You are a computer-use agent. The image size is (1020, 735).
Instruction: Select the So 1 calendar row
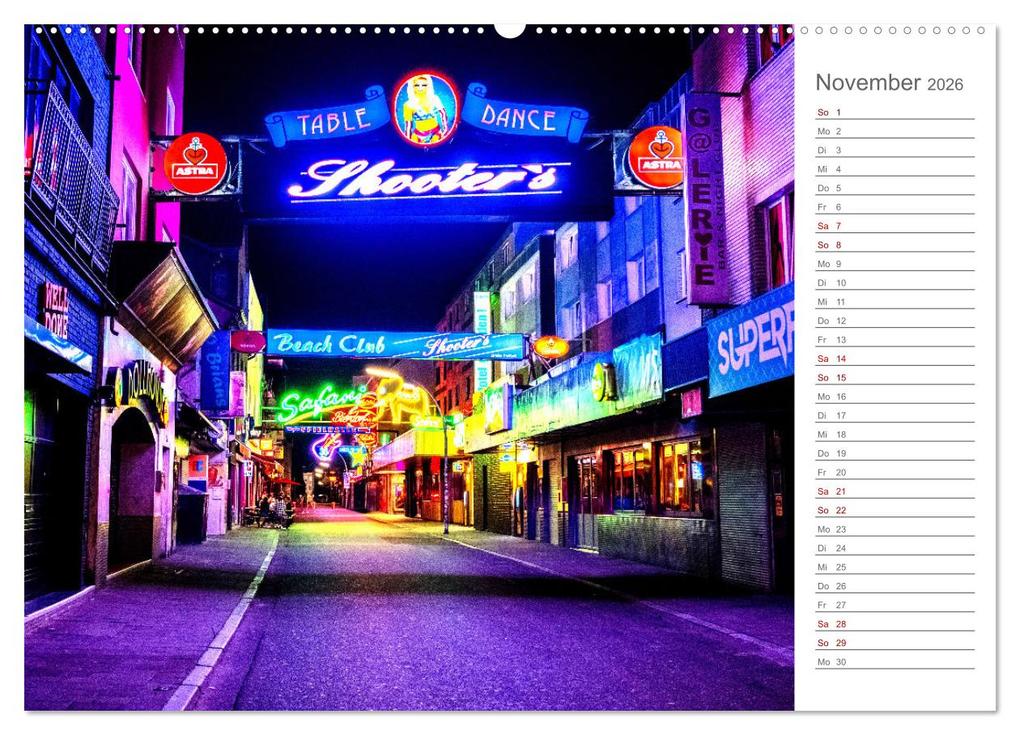pos(894,112)
